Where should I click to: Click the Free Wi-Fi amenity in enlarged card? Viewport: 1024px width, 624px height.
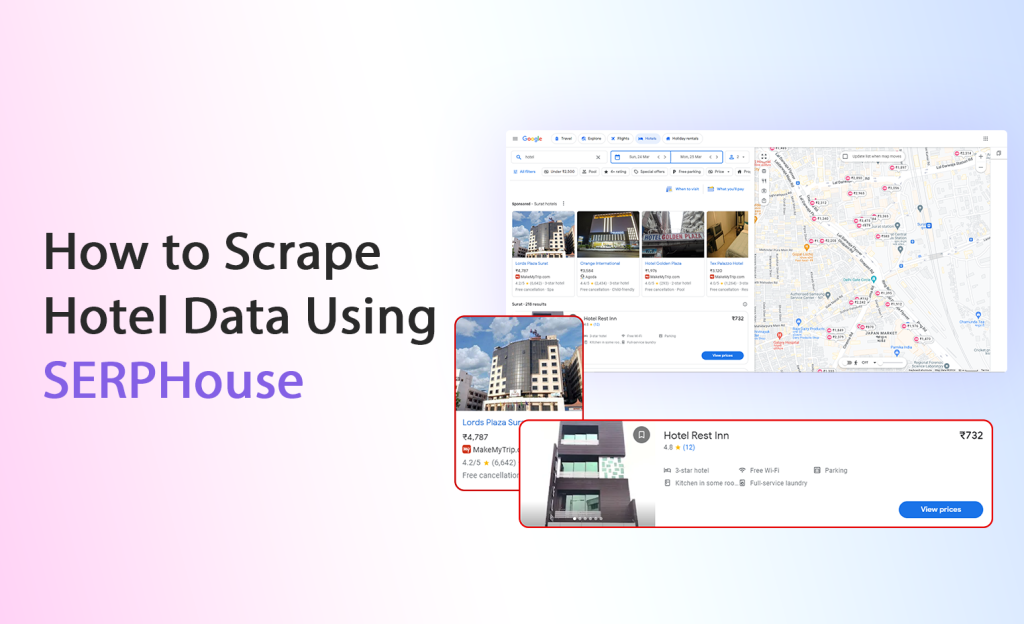tap(759, 470)
